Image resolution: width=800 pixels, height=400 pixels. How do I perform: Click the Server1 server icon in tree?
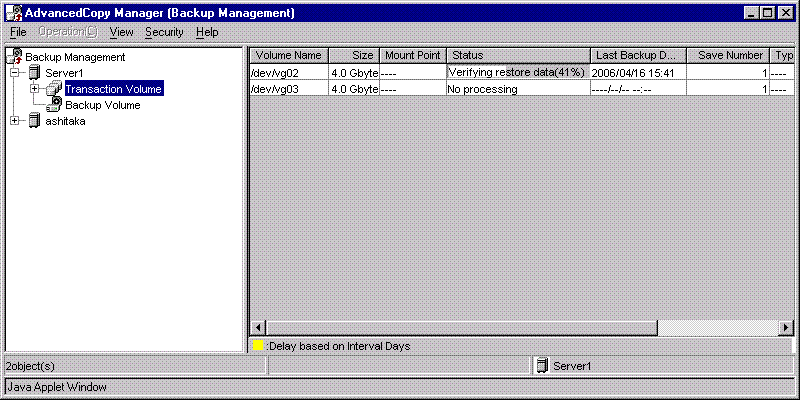[35, 72]
